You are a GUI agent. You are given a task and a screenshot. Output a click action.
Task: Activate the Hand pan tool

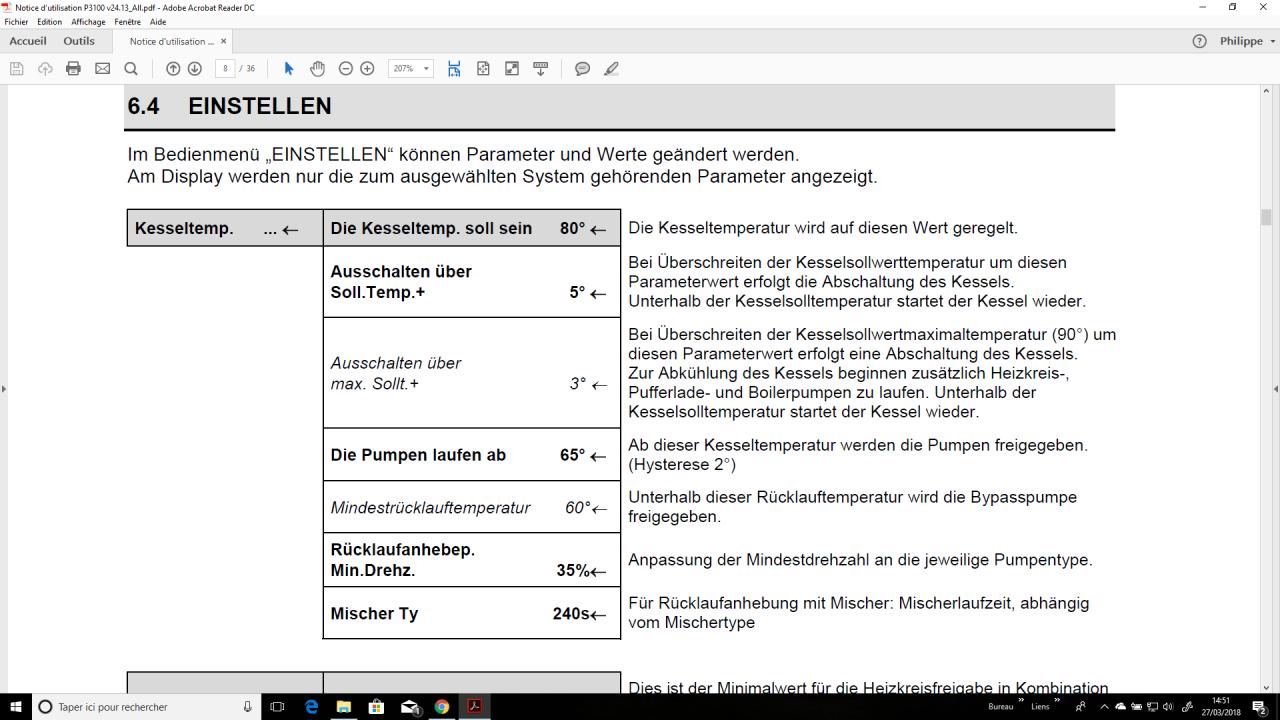[x=318, y=69]
